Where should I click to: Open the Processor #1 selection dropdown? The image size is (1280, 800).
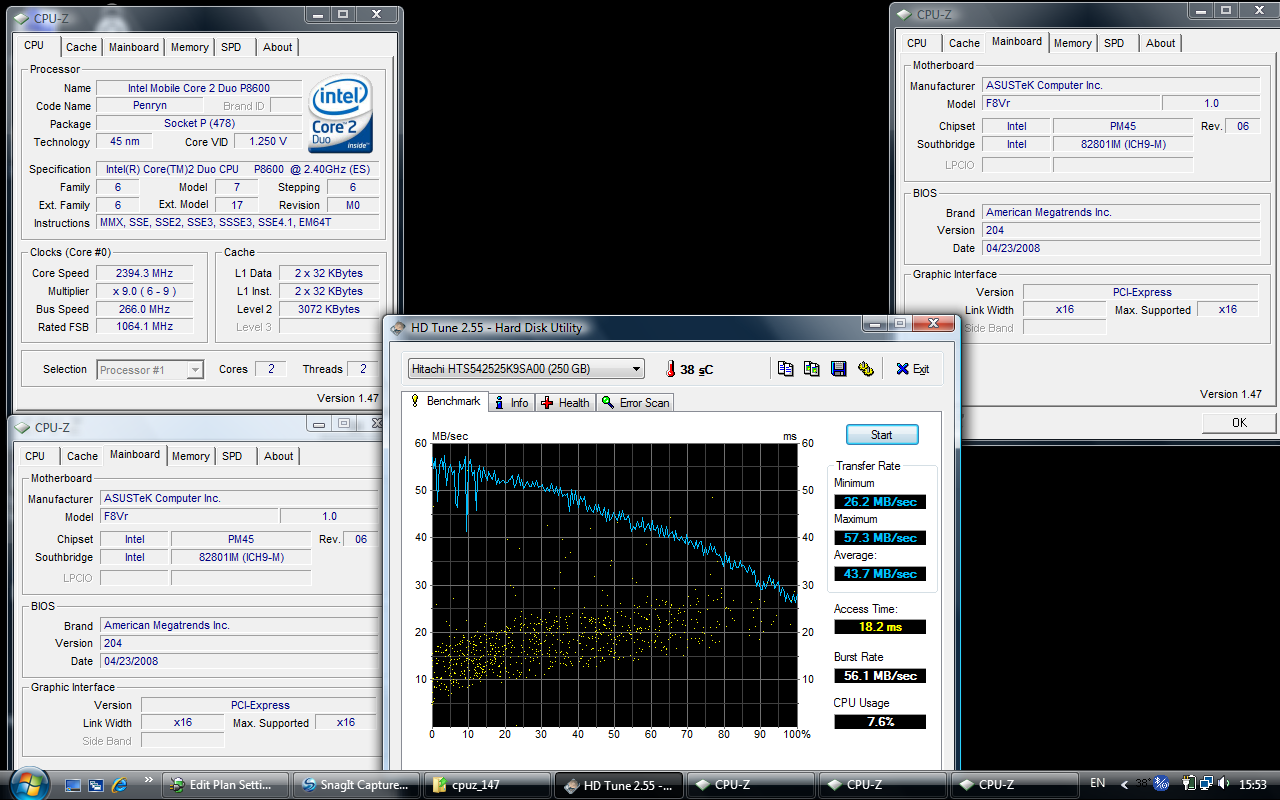(x=150, y=370)
